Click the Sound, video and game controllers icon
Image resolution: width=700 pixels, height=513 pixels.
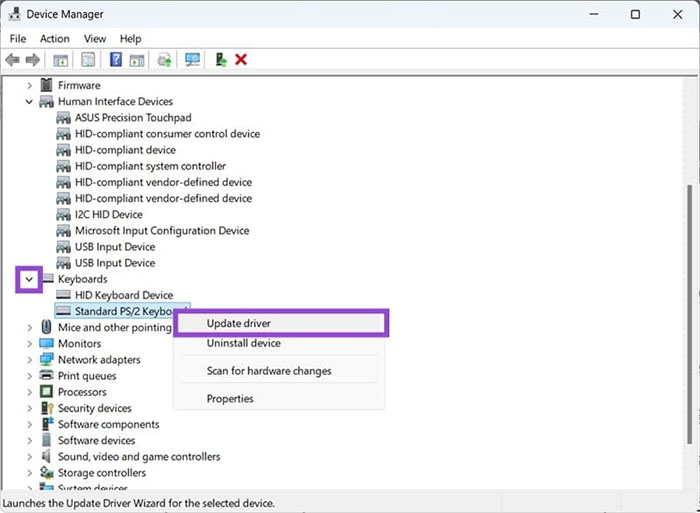click(x=46, y=456)
